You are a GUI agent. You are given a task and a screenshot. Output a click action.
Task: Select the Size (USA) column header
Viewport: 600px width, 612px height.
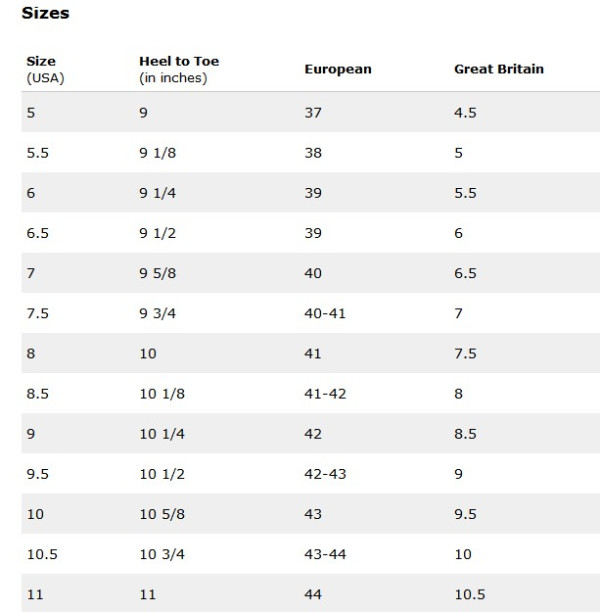click(x=45, y=69)
